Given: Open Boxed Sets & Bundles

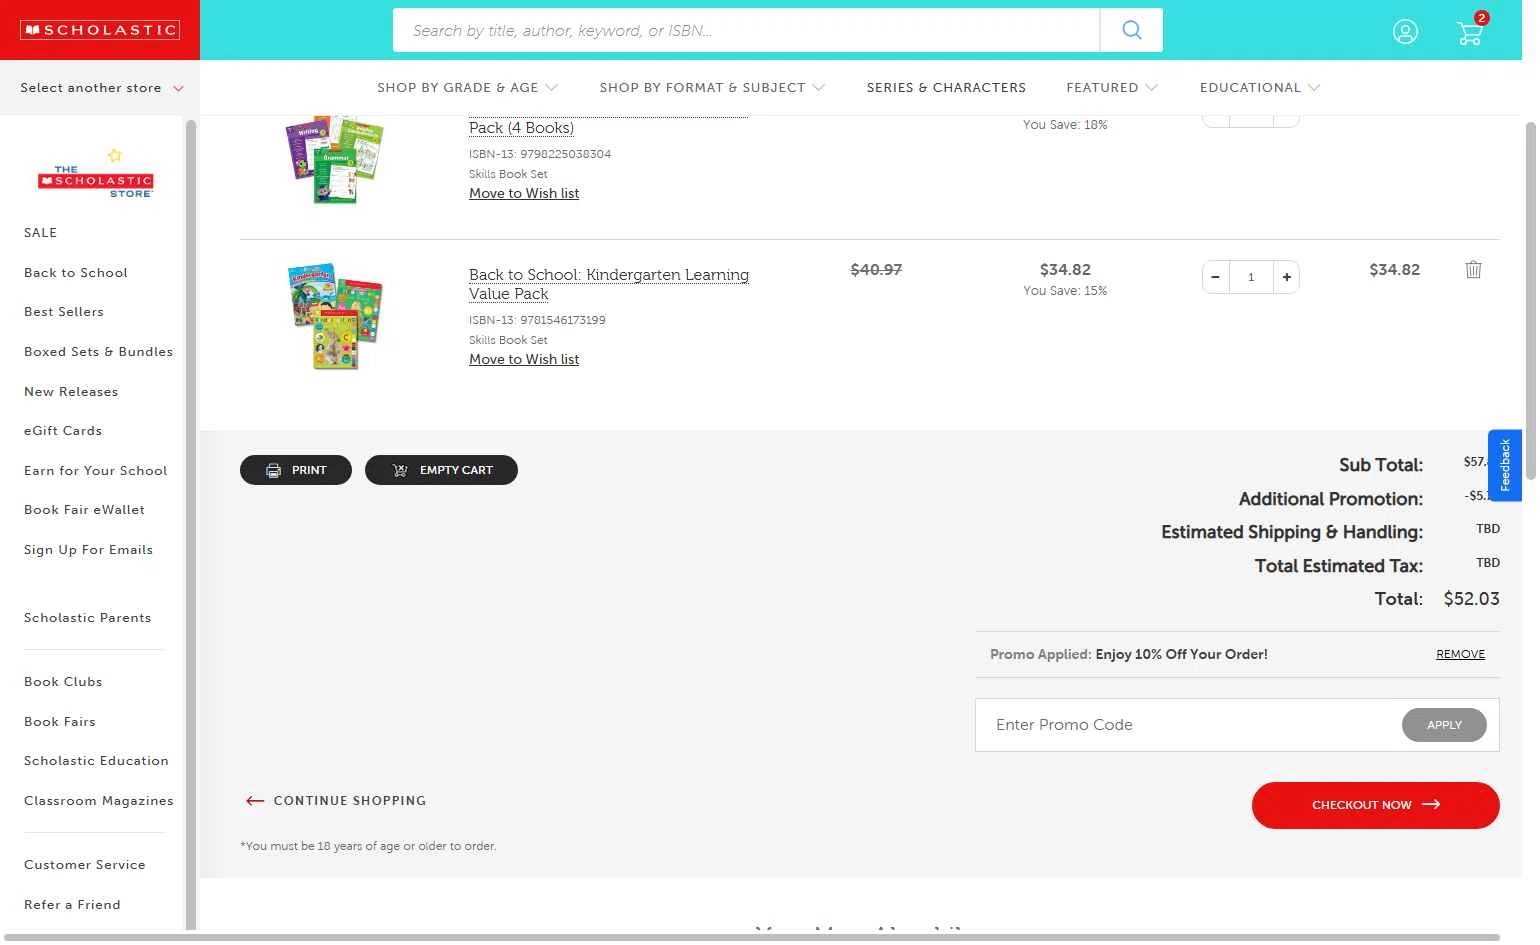Looking at the screenshot, I should click(98, 352).
